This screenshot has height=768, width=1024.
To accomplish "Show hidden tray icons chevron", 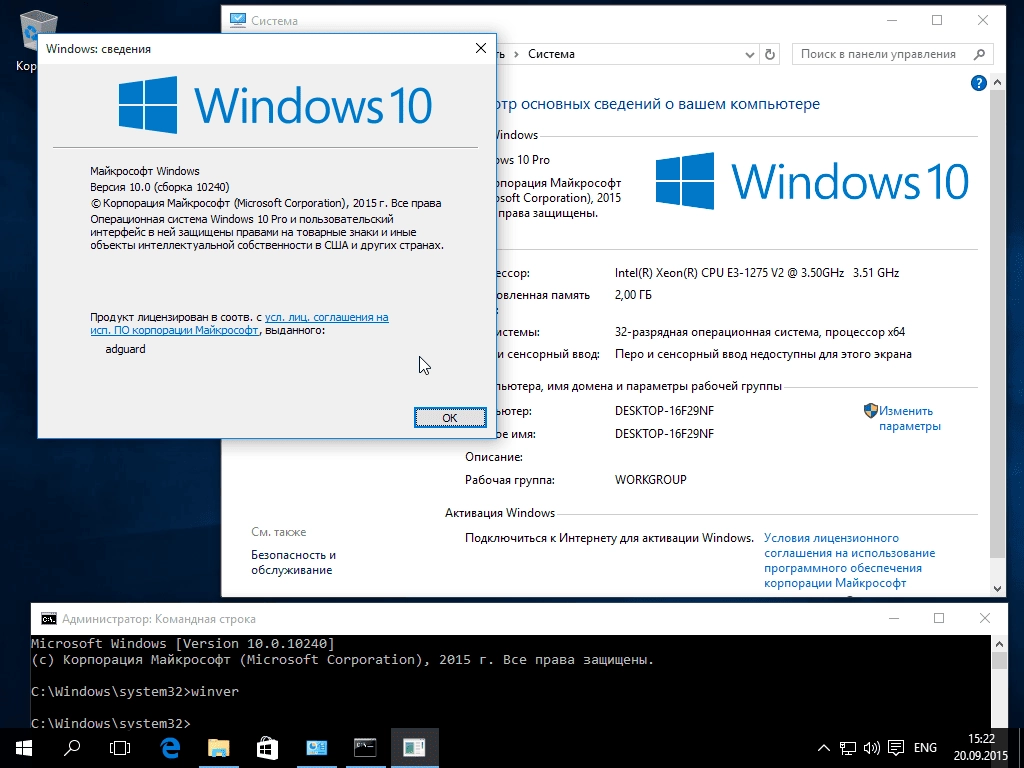I will click(824, 748).
